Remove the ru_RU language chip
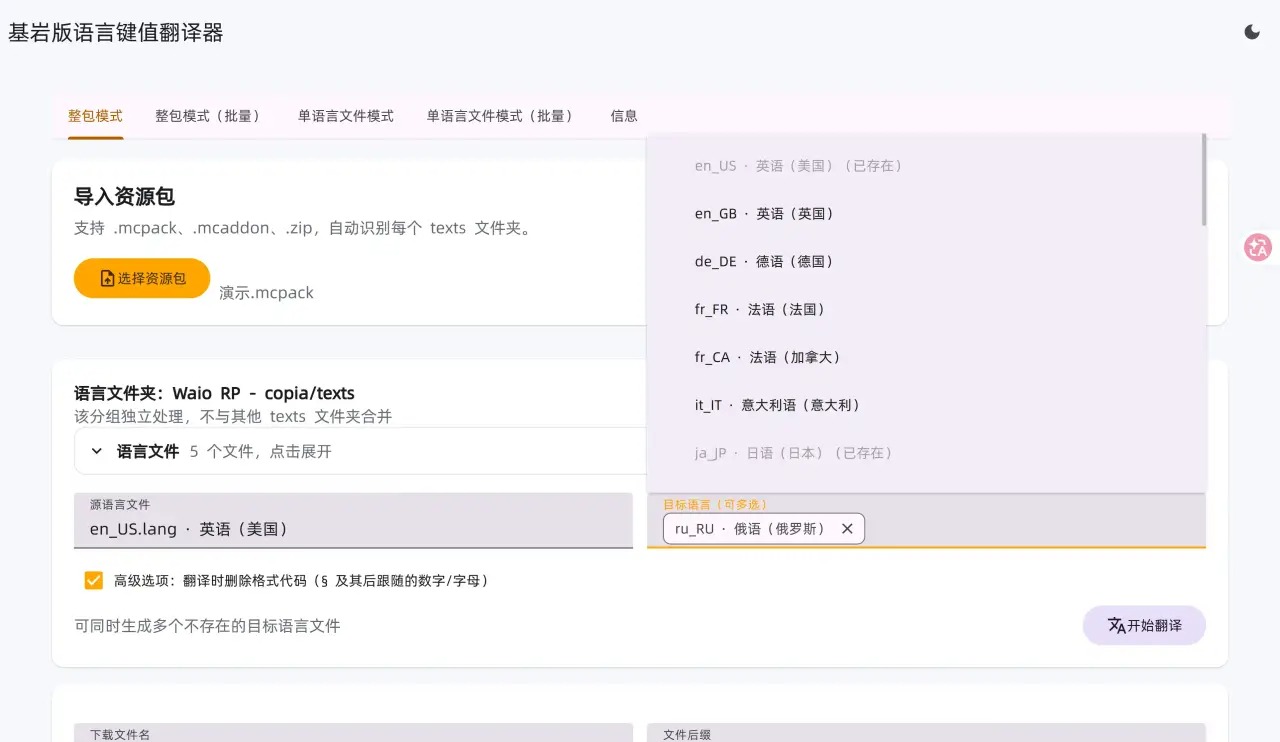 point(847,528)
